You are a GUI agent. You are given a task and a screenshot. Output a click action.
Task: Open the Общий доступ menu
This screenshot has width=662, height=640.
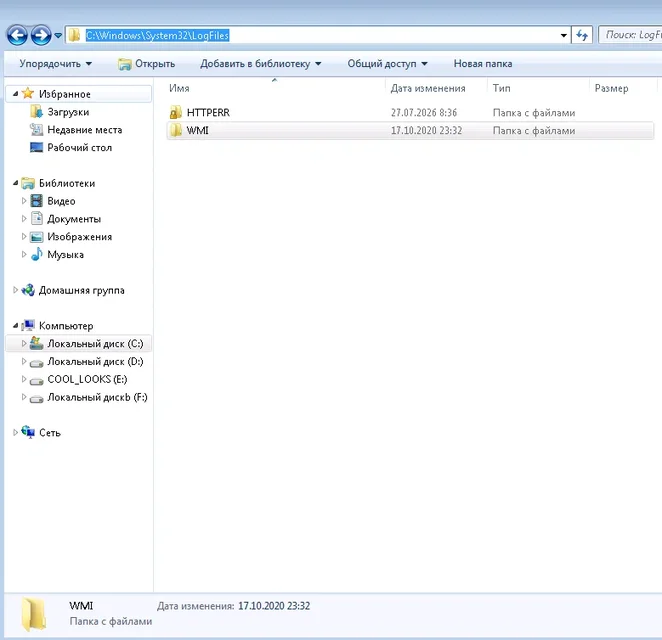387,64
